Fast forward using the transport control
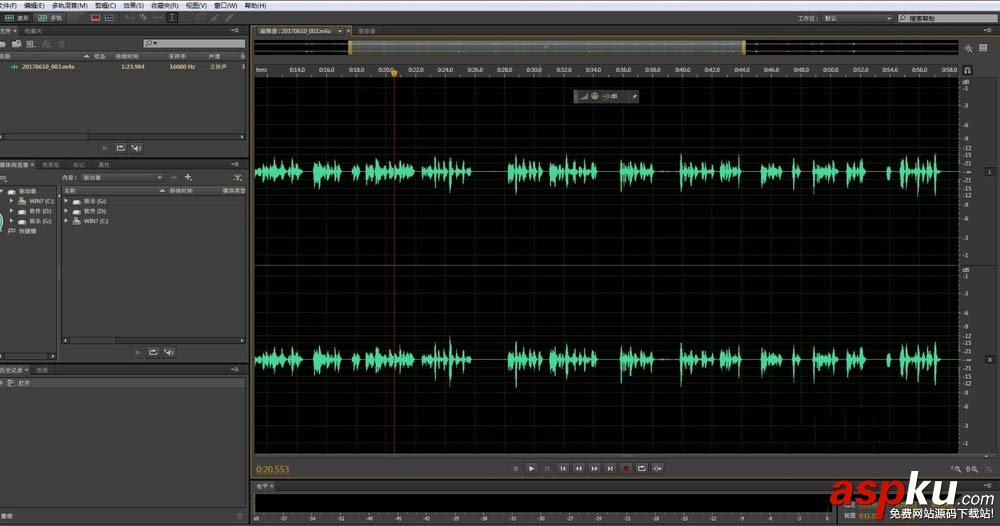Viewport: 1000px width, 526px height. pos(594,469)
